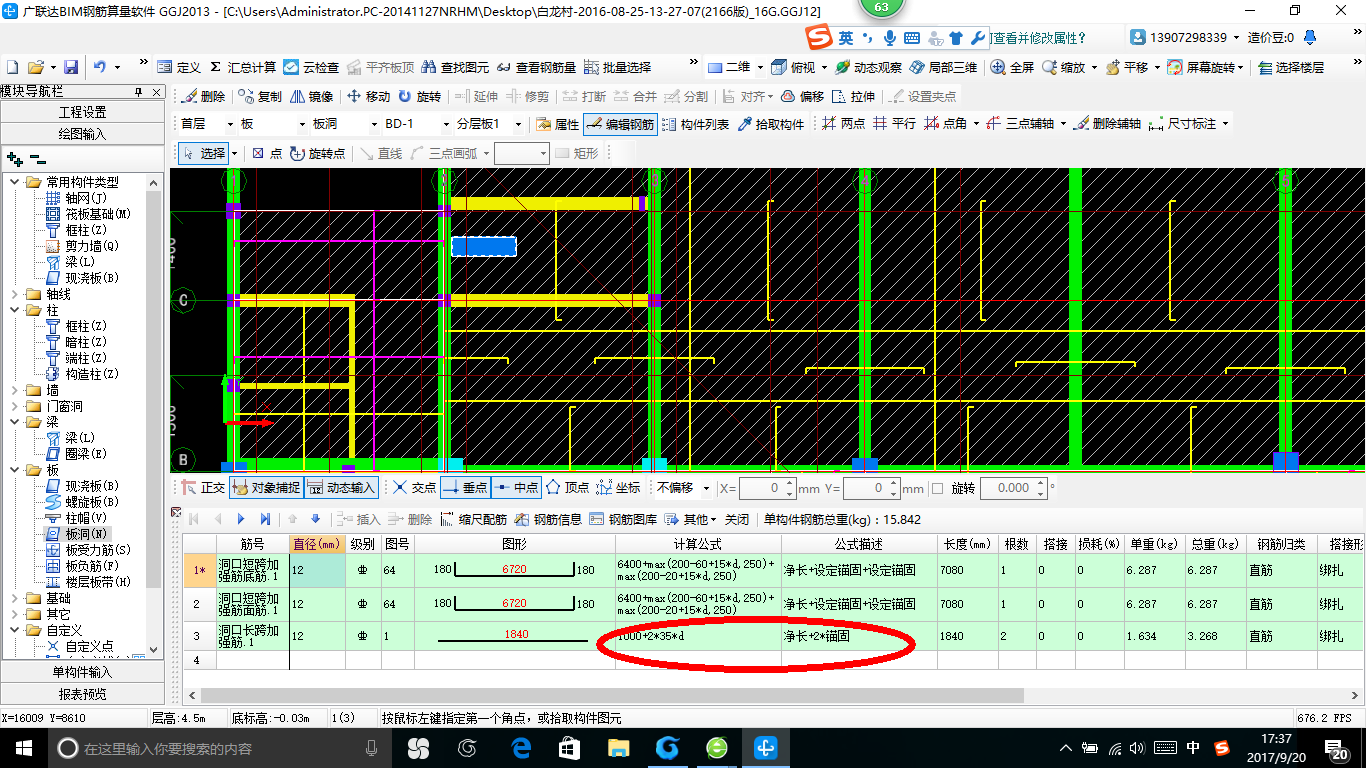Select the 平移 pan tool
The height and width of the screenshot is (768, 1366).
[1128, 67]
